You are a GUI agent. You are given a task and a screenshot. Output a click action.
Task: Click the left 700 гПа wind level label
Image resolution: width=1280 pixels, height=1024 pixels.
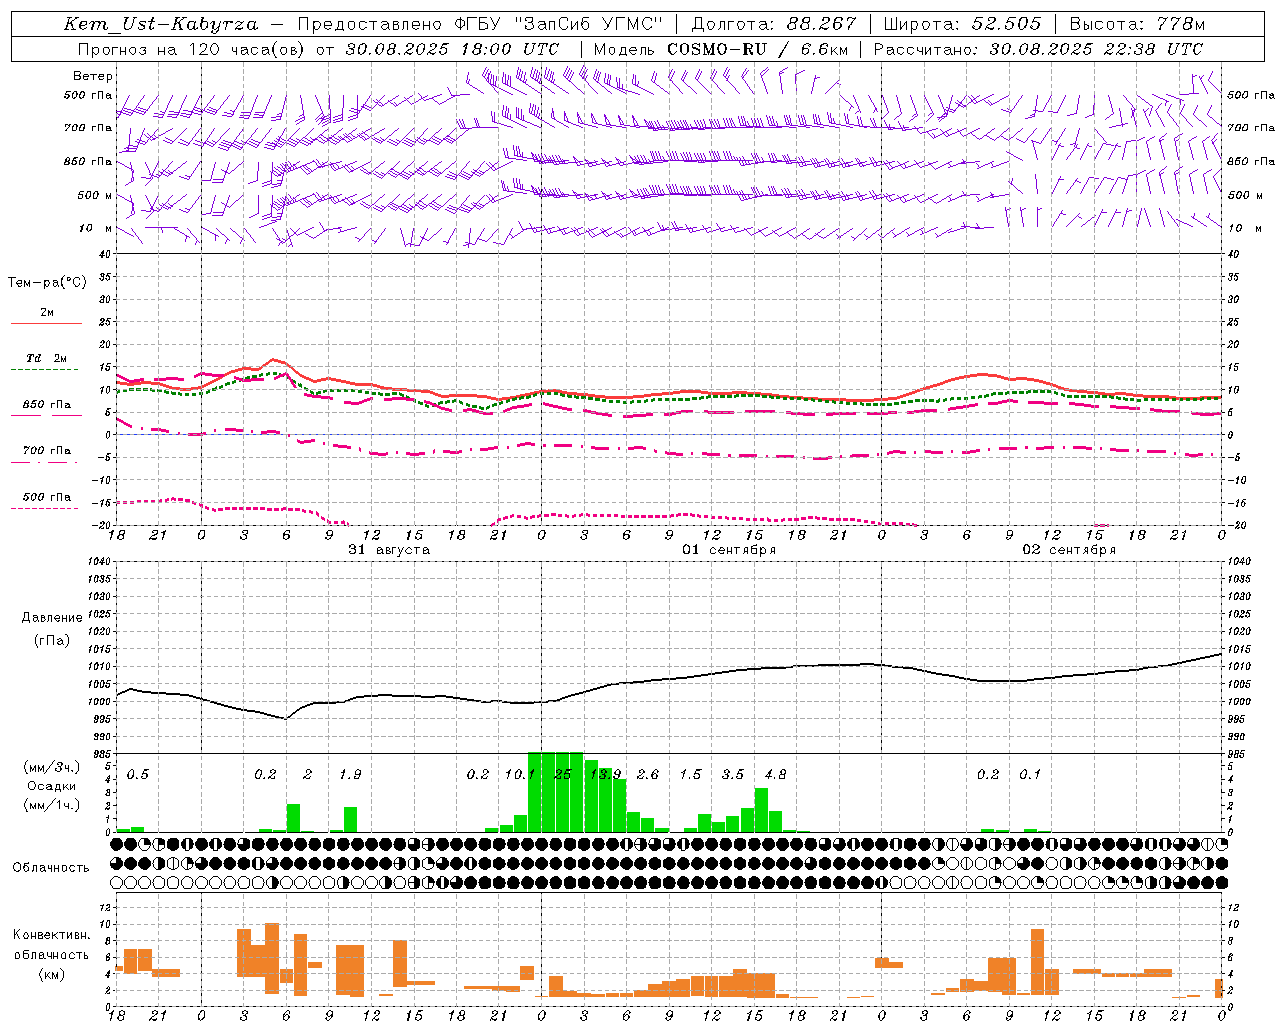click(88, 128)
